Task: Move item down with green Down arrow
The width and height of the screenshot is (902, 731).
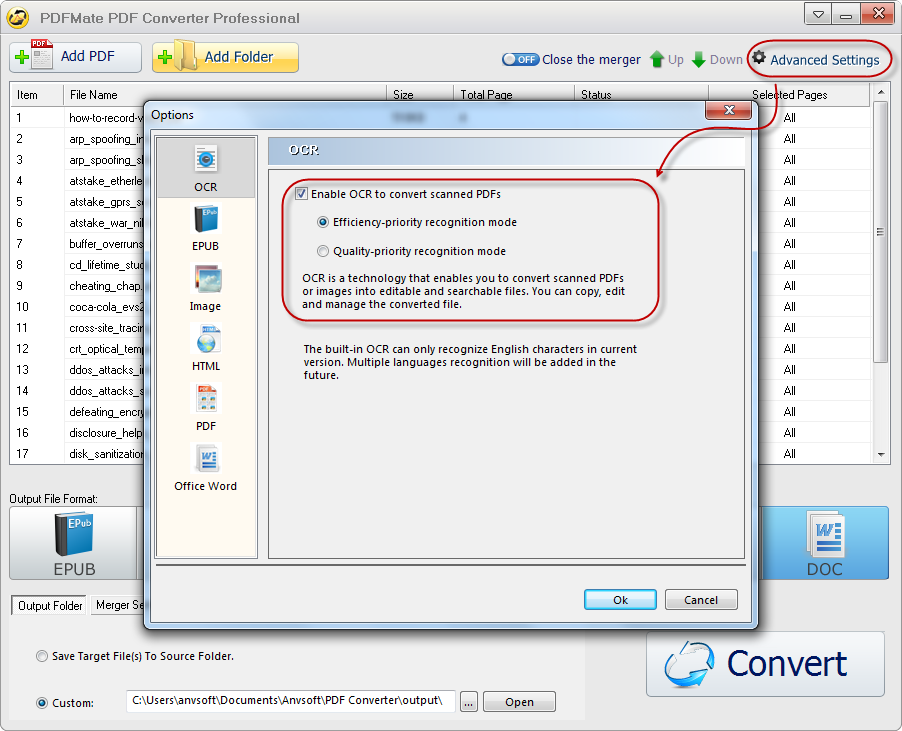Action: click(x=717, y=59)
